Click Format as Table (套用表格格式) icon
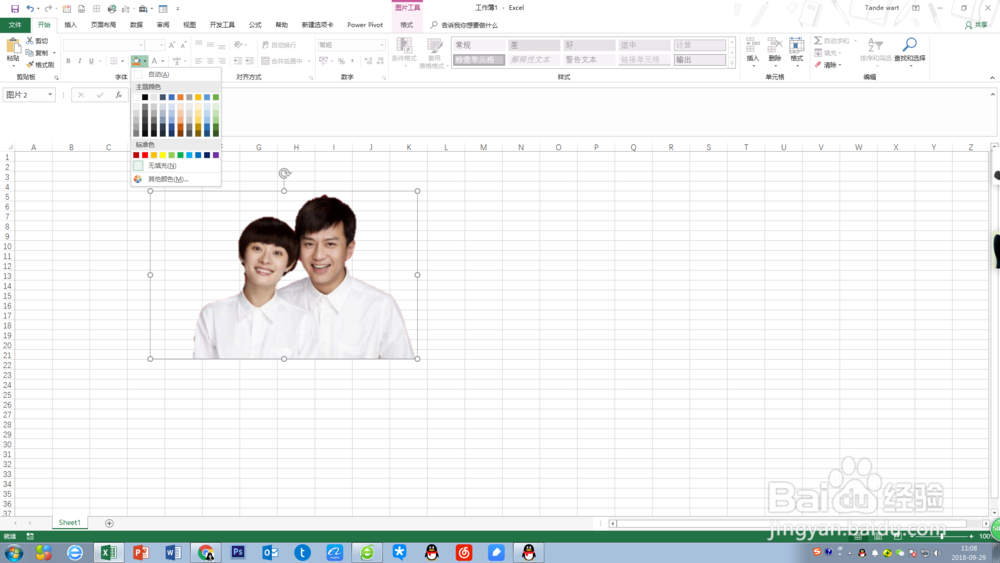 coord(434,45)
